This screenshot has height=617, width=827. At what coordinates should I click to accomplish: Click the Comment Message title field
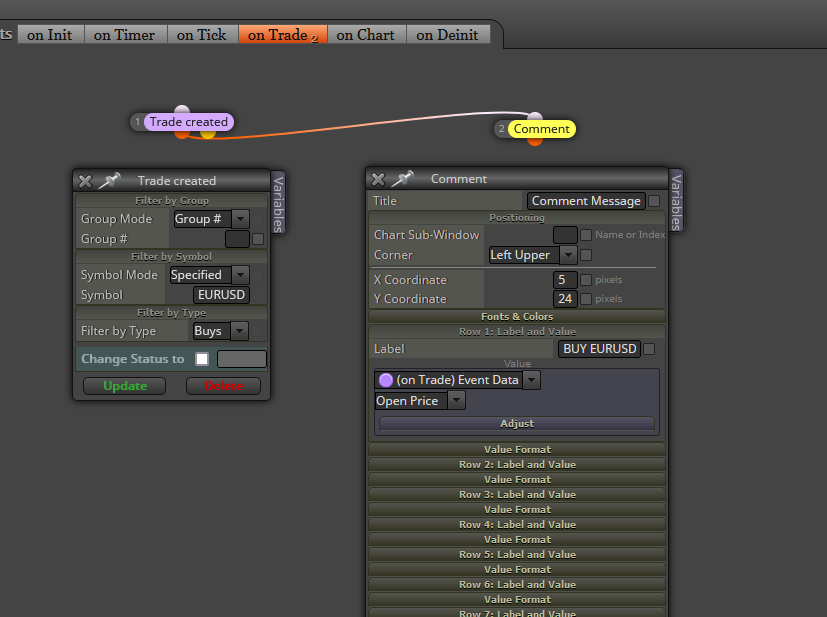586,201
